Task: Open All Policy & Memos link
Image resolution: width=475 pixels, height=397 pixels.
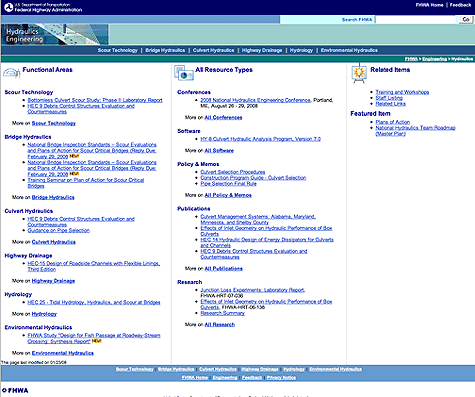Action: (228, 195)
